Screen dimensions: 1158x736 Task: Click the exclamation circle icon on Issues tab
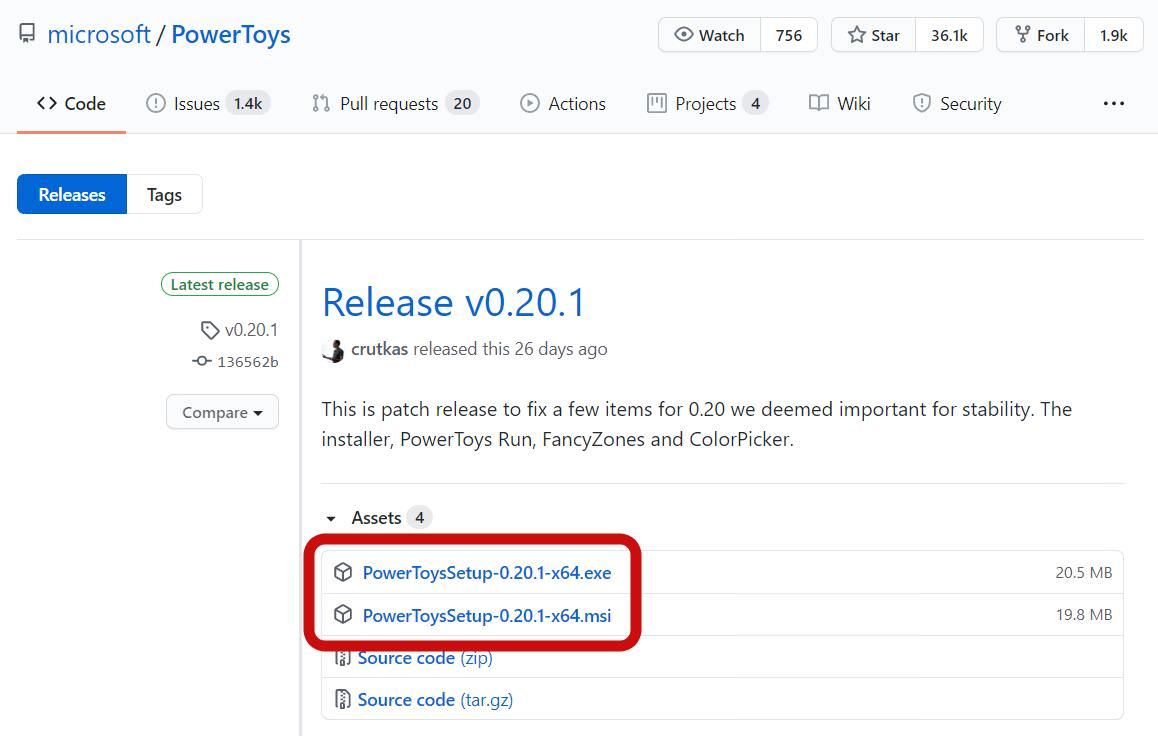(156, 103)
